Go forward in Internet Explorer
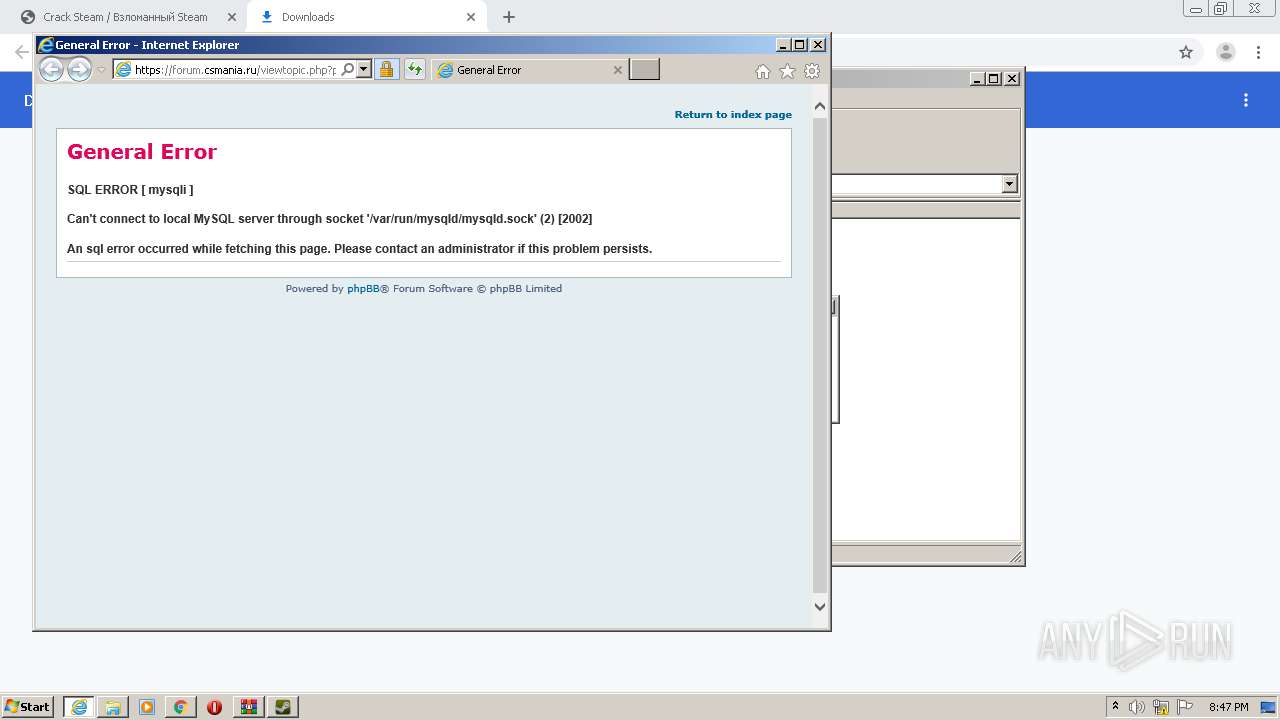This screenshot has height=720, width=1280. [x=79, y=69]
